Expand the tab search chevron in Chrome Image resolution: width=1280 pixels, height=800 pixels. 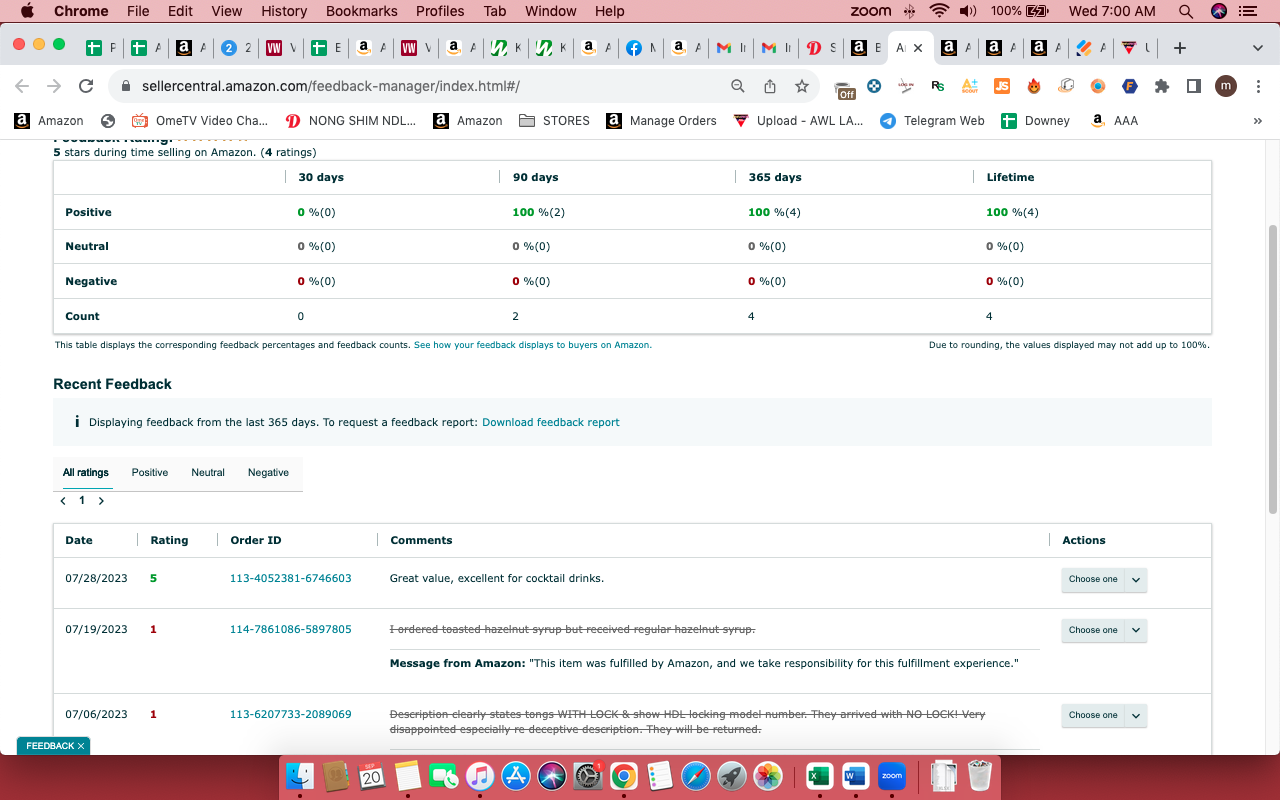1258,48
